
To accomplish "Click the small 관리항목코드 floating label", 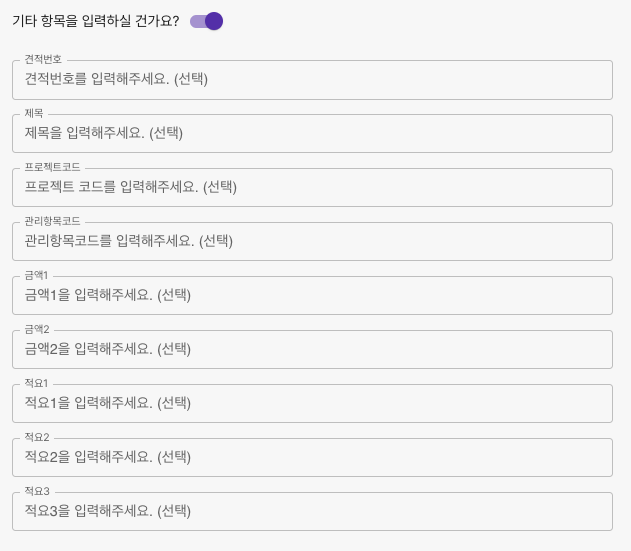I will 52,222.
